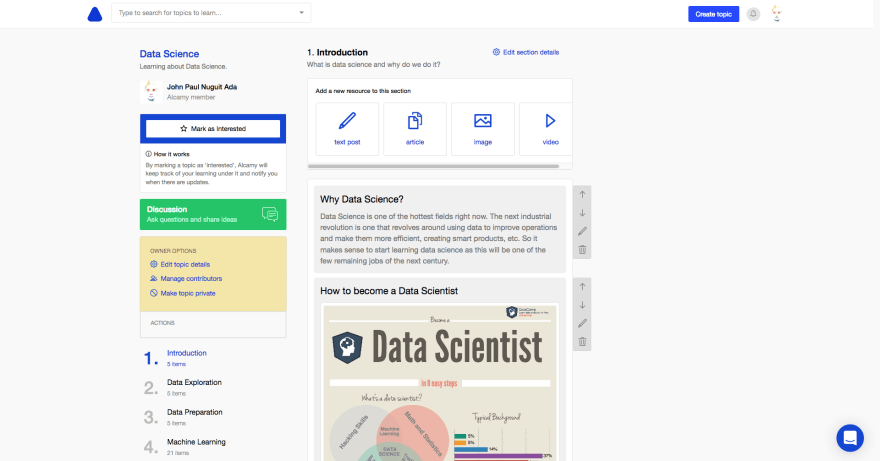The height and width of the screenshot is (461, 880).
Task: Click the Why Data Science? heading
Action: (x=361, y=199)
